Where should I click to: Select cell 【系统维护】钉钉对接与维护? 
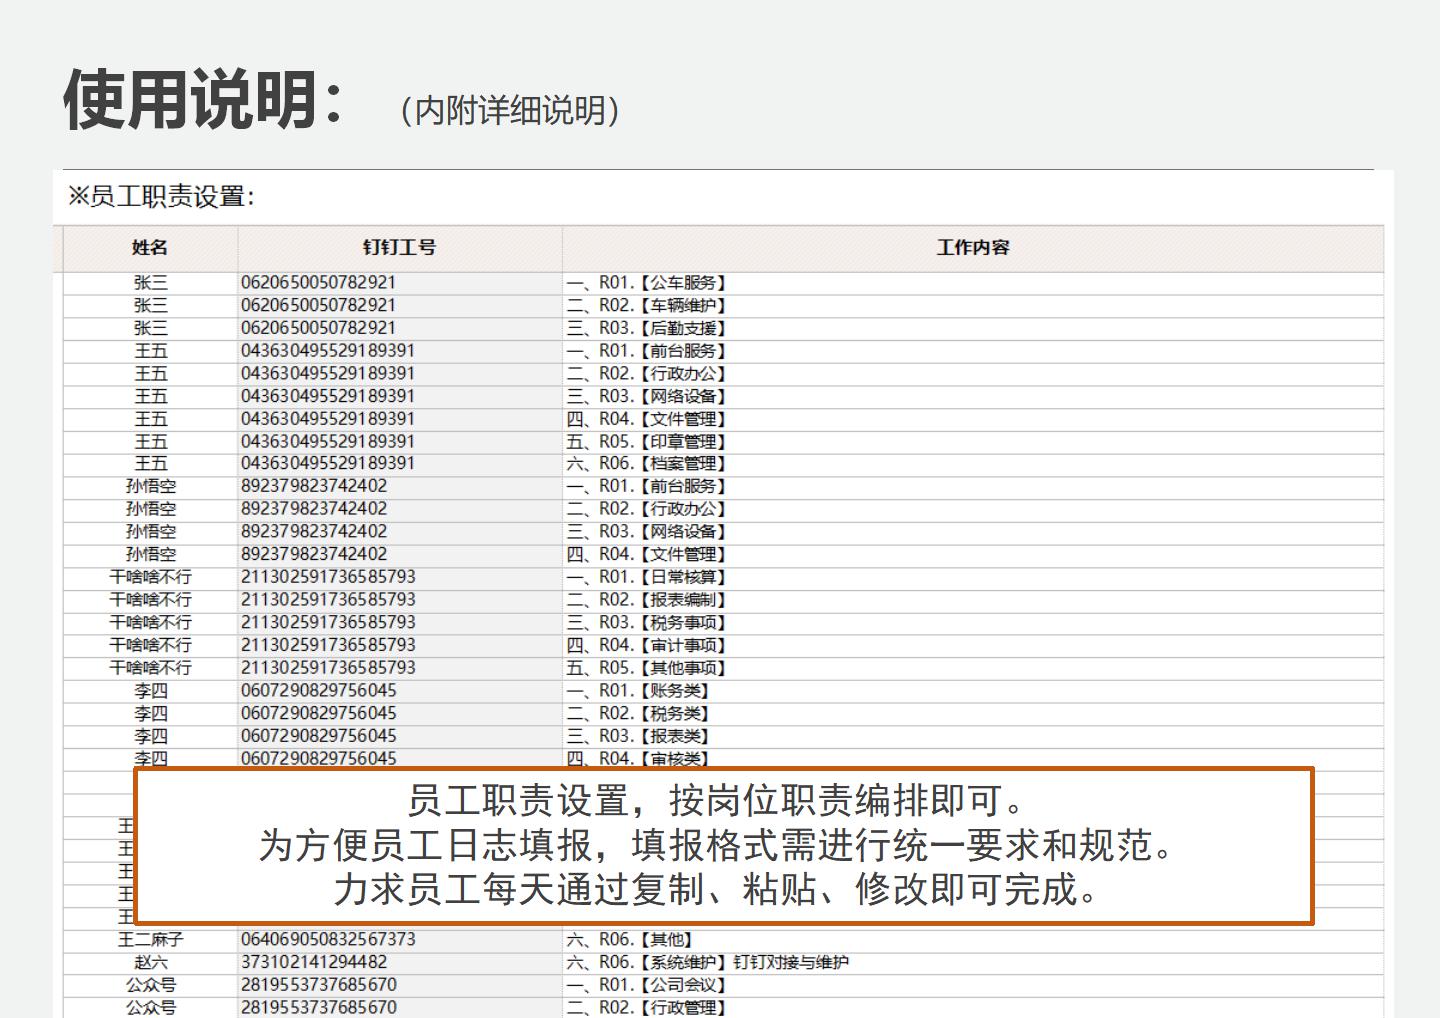[973, 963]
